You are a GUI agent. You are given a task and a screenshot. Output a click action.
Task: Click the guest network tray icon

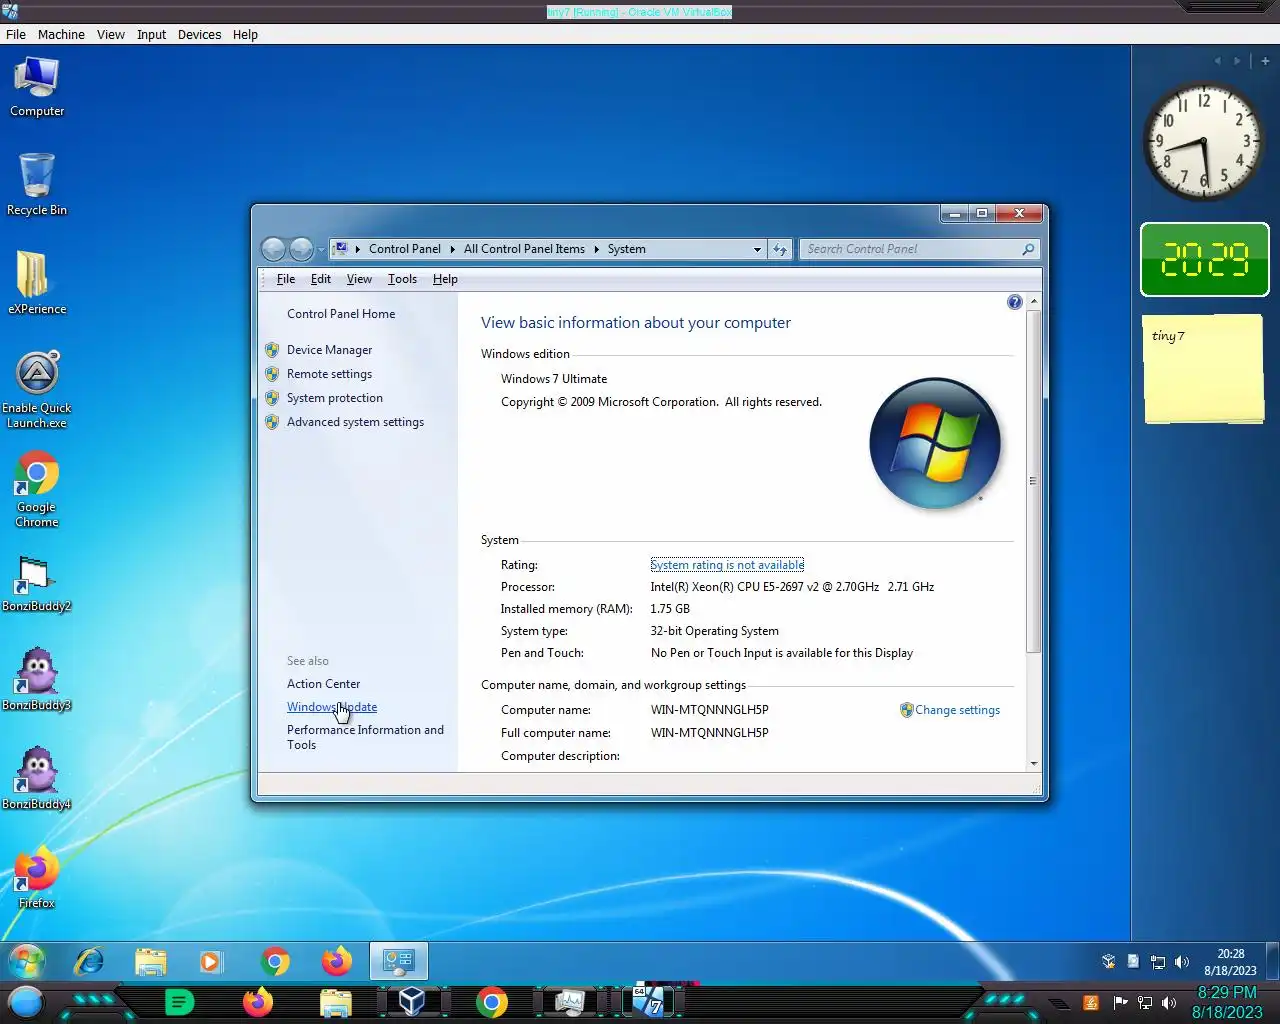(1158, 962)
